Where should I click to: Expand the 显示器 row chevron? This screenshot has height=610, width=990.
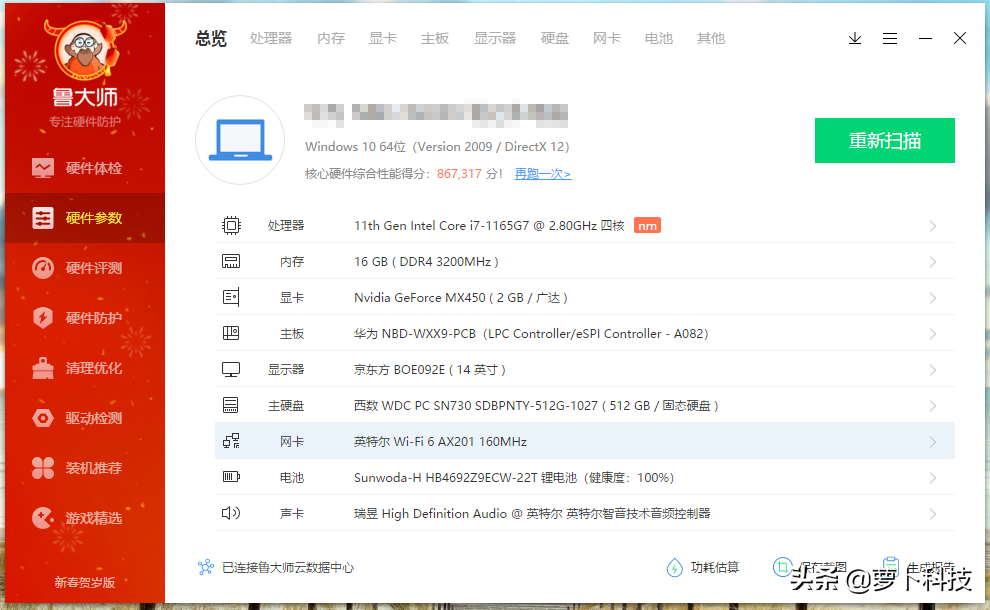[933, 370]
